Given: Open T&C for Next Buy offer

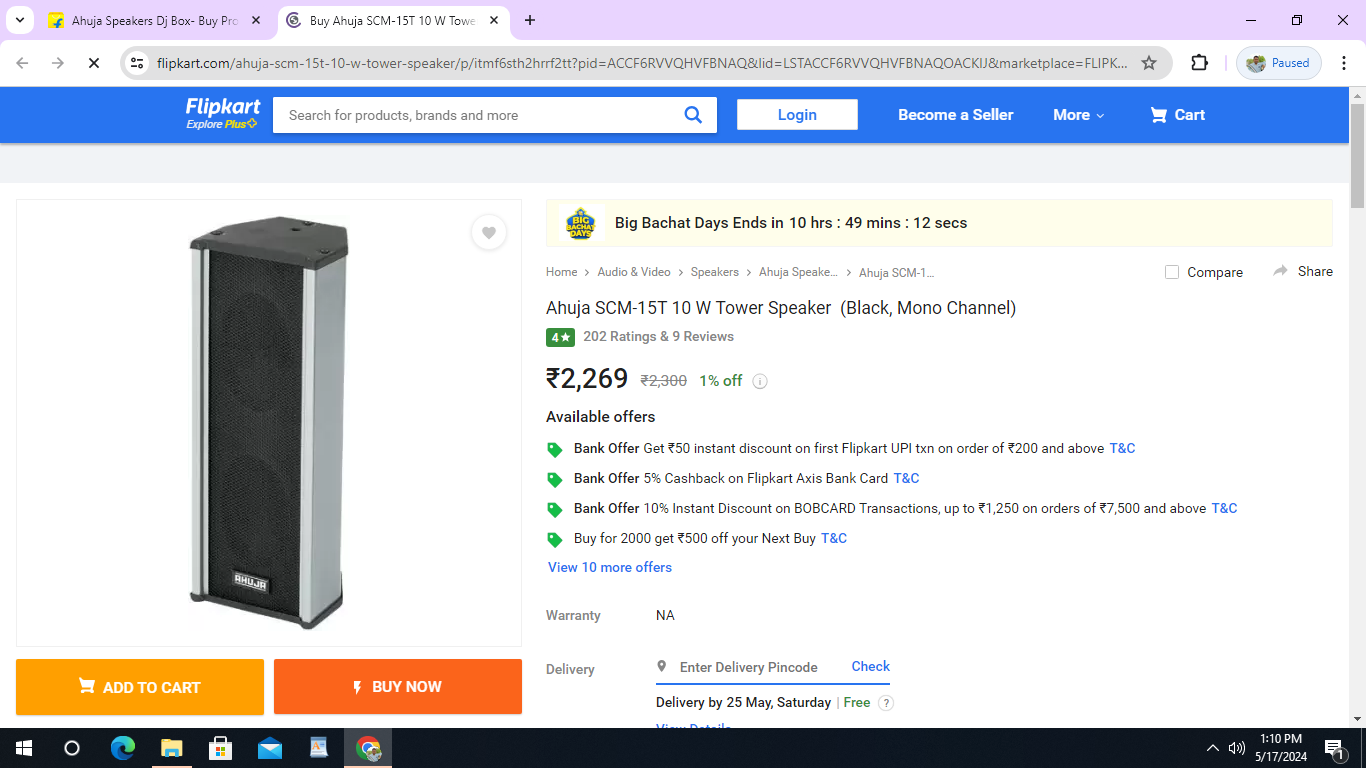Looking at the screenshot, I should tap(834, 538).
